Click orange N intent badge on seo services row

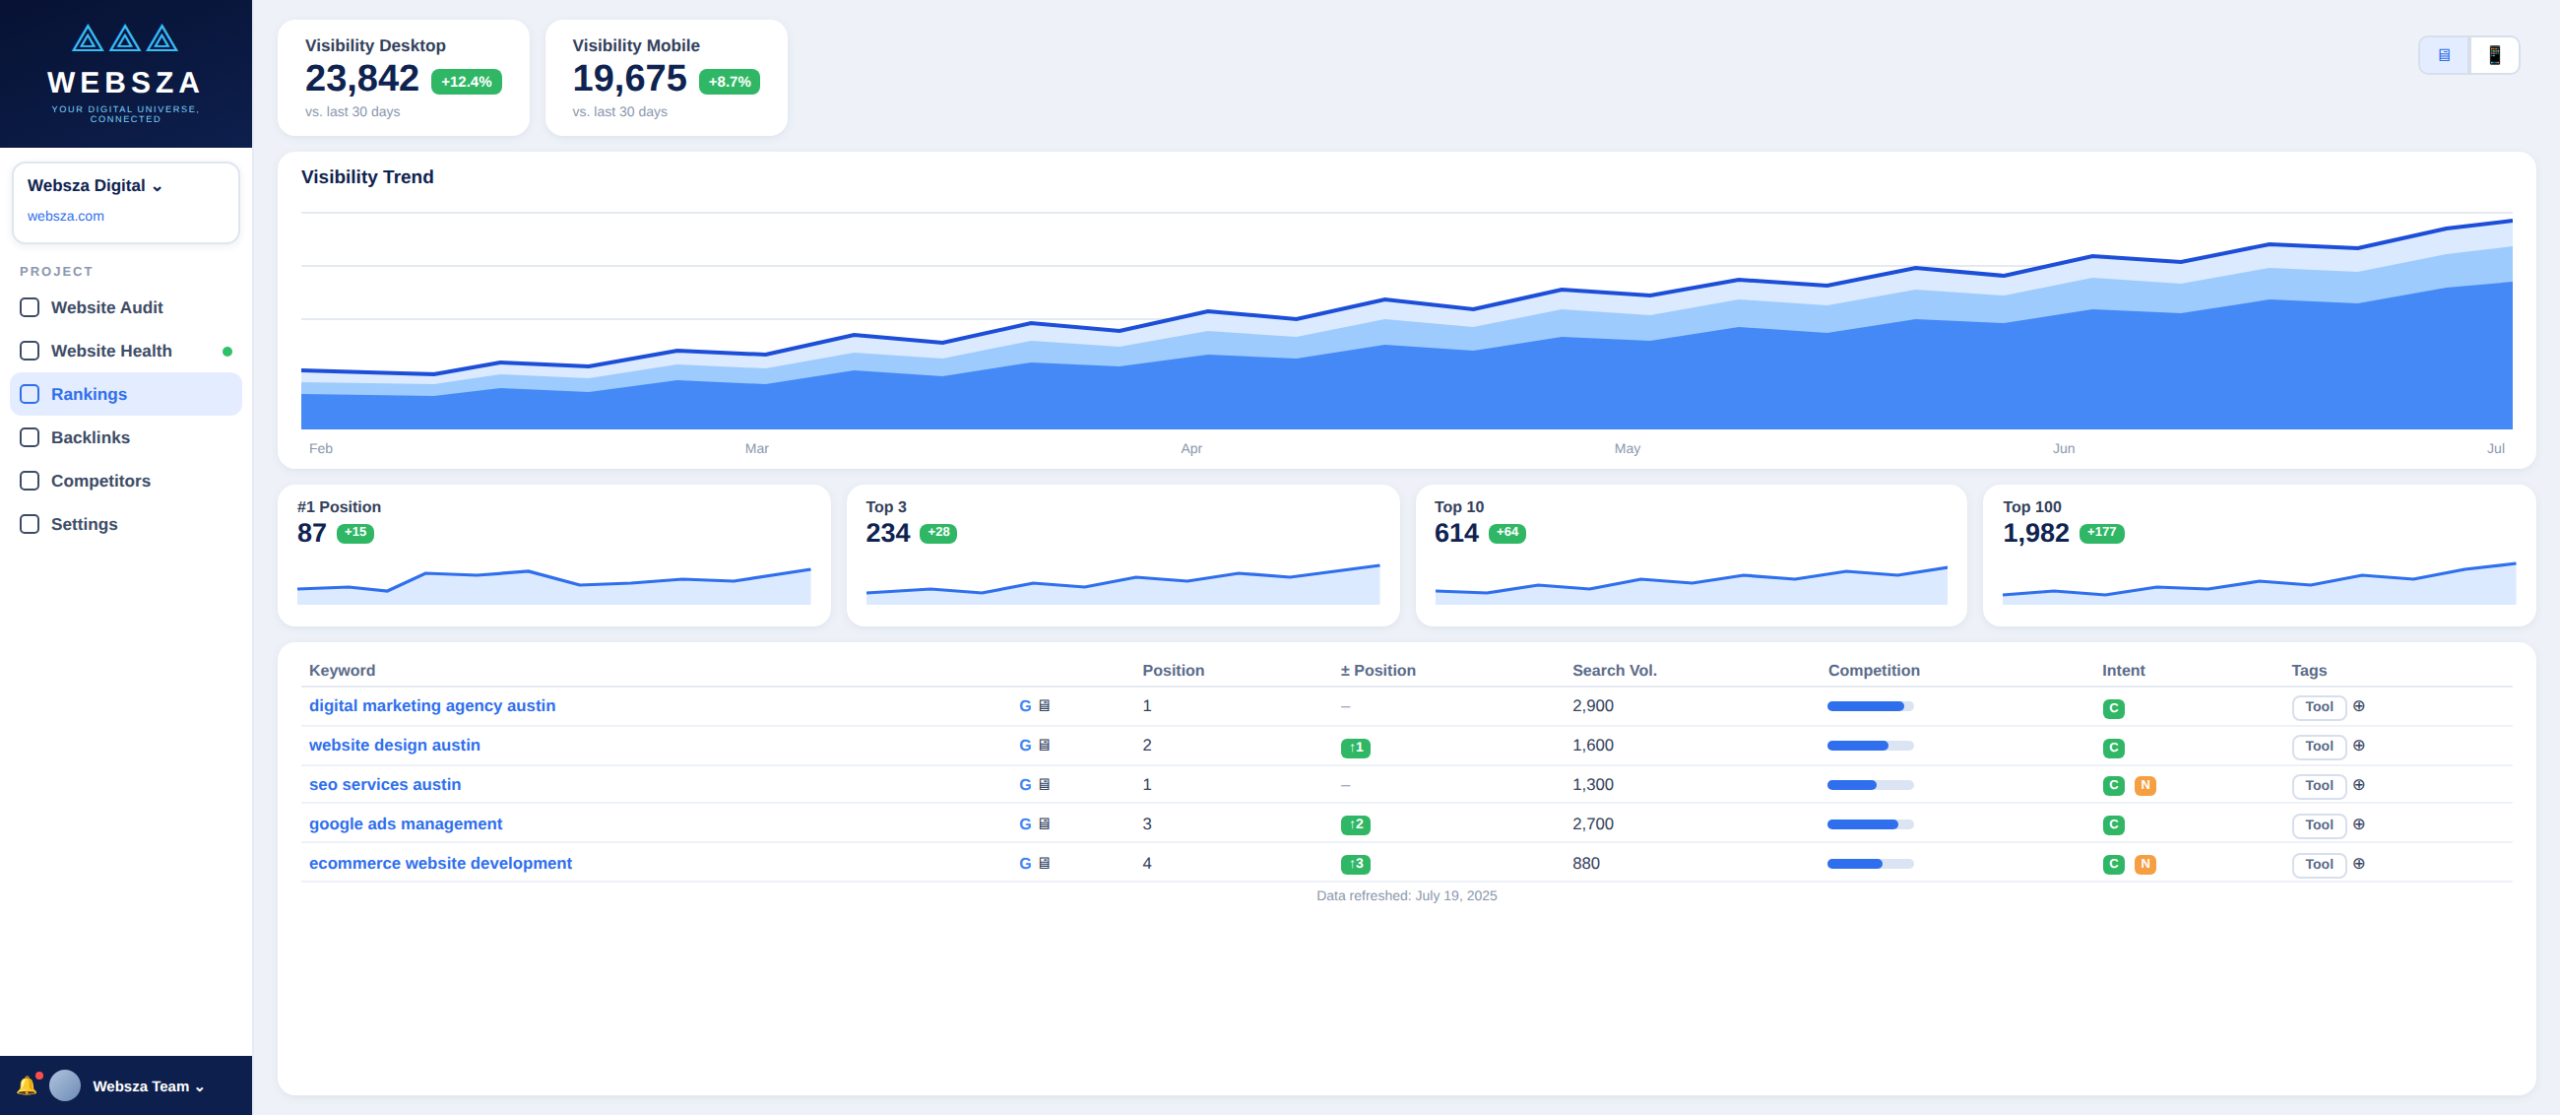pos(2145,786)
